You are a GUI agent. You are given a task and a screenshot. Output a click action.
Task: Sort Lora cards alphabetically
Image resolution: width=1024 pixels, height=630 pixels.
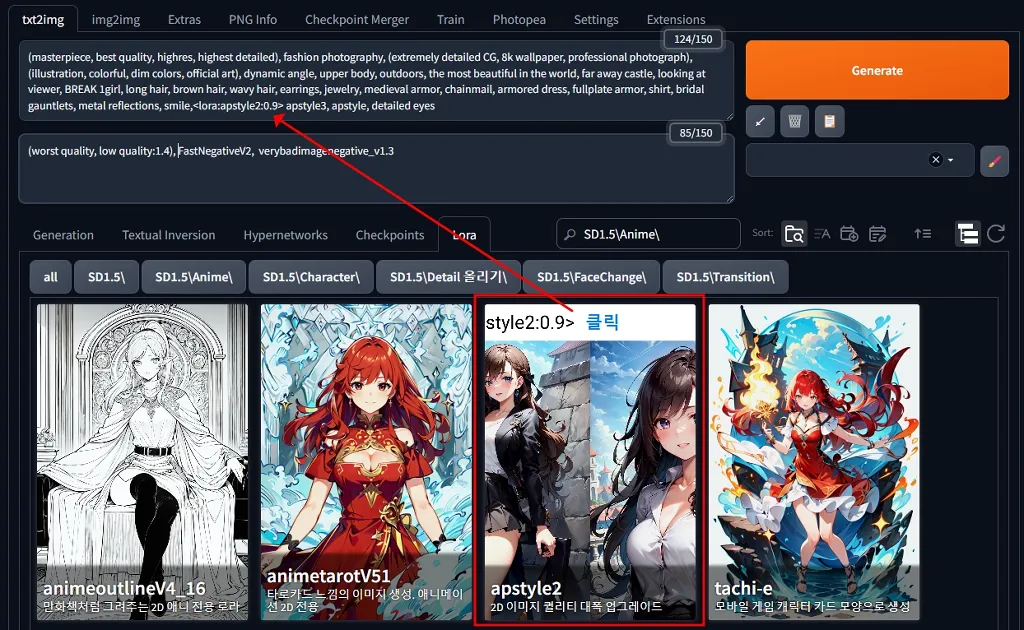pyautogui.click(x=823, y=234)
